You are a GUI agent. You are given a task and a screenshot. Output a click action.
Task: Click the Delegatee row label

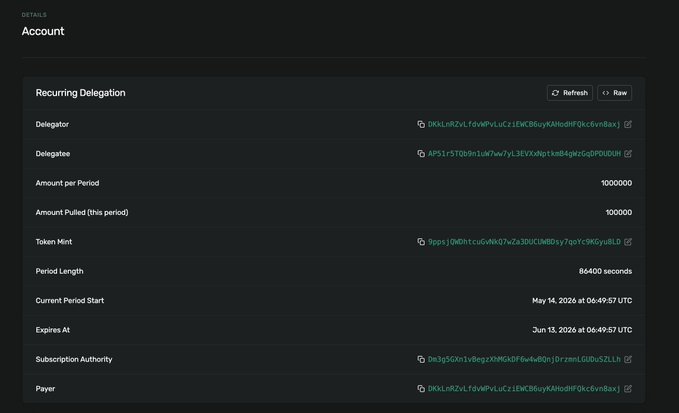point(53,154)
